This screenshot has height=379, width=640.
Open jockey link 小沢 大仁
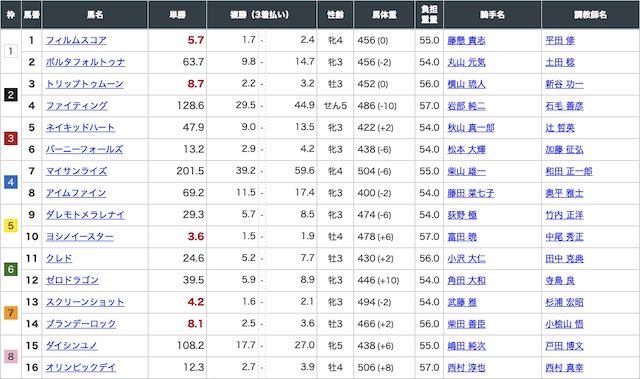pyautogui.click(x=467, y=259)
